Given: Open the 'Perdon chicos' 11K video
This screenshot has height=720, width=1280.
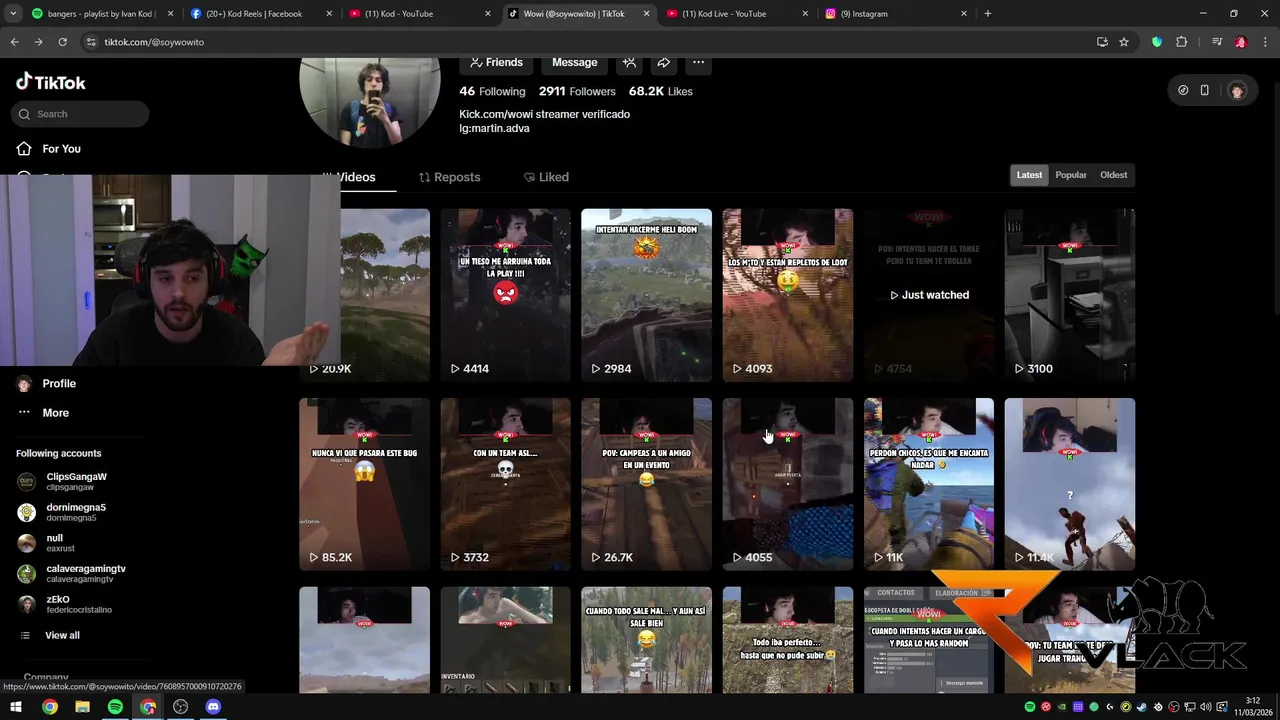Looking at the screenshot, I should click(929, 484).
